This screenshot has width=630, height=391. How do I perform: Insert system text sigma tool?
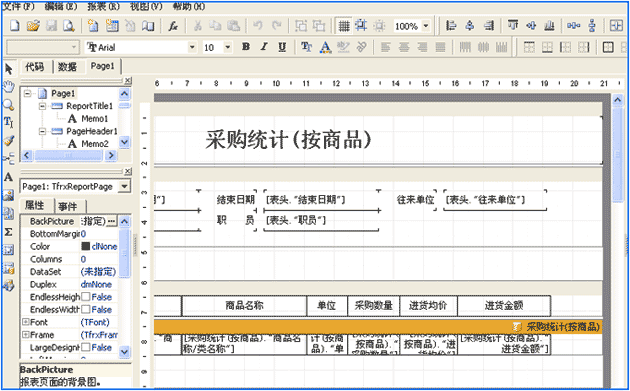coord(8,232)
